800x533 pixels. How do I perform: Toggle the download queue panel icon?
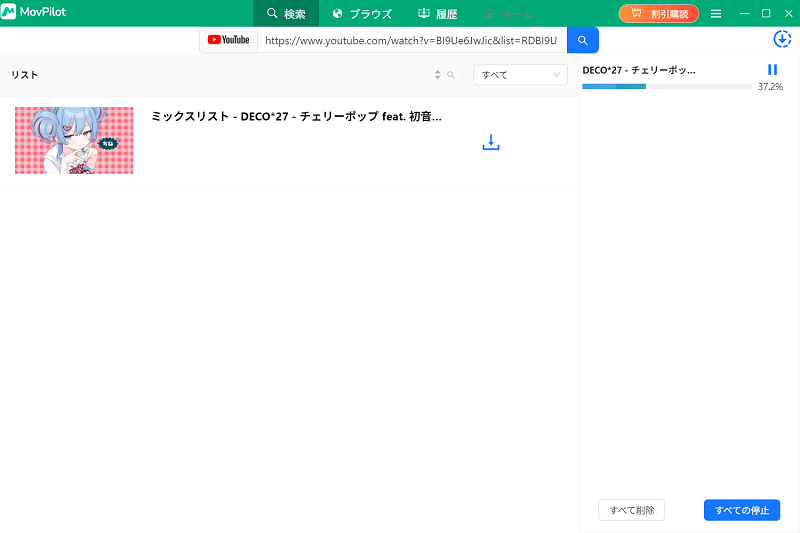[x=782, y=39]
